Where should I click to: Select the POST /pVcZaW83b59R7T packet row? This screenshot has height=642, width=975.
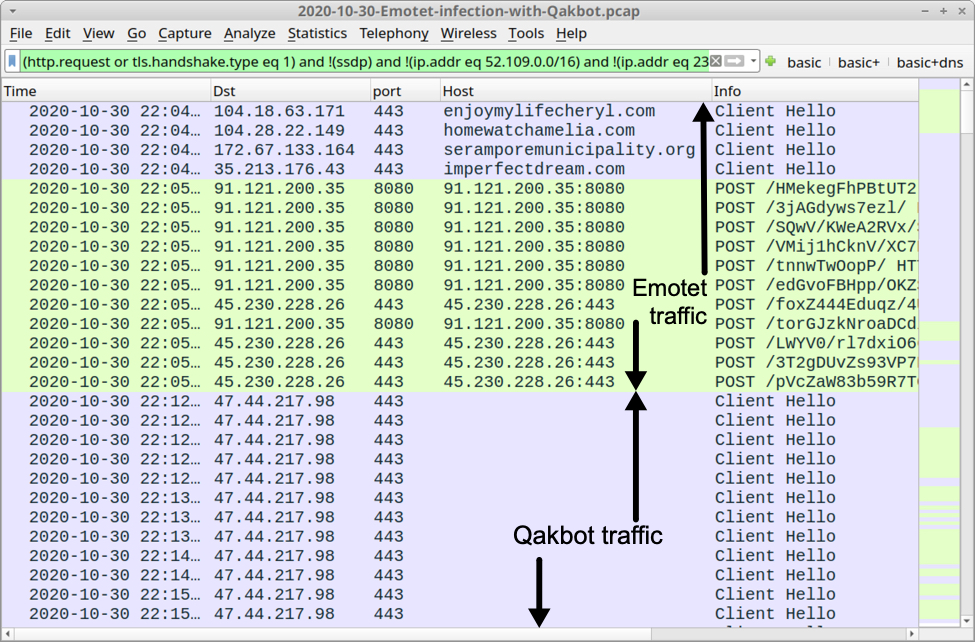pos(460,381)
